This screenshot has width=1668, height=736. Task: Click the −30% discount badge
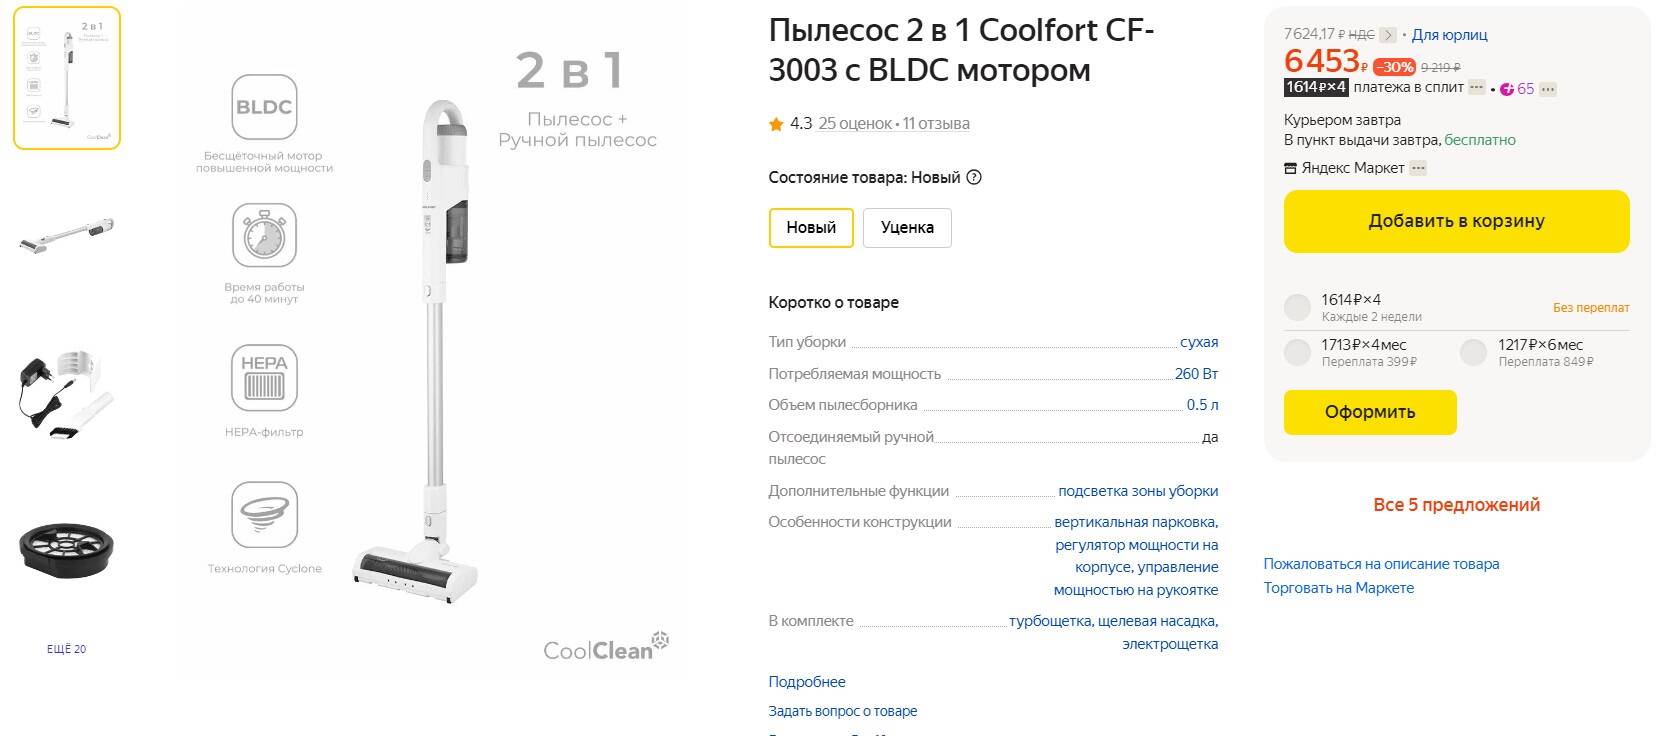coord(1393,67)
